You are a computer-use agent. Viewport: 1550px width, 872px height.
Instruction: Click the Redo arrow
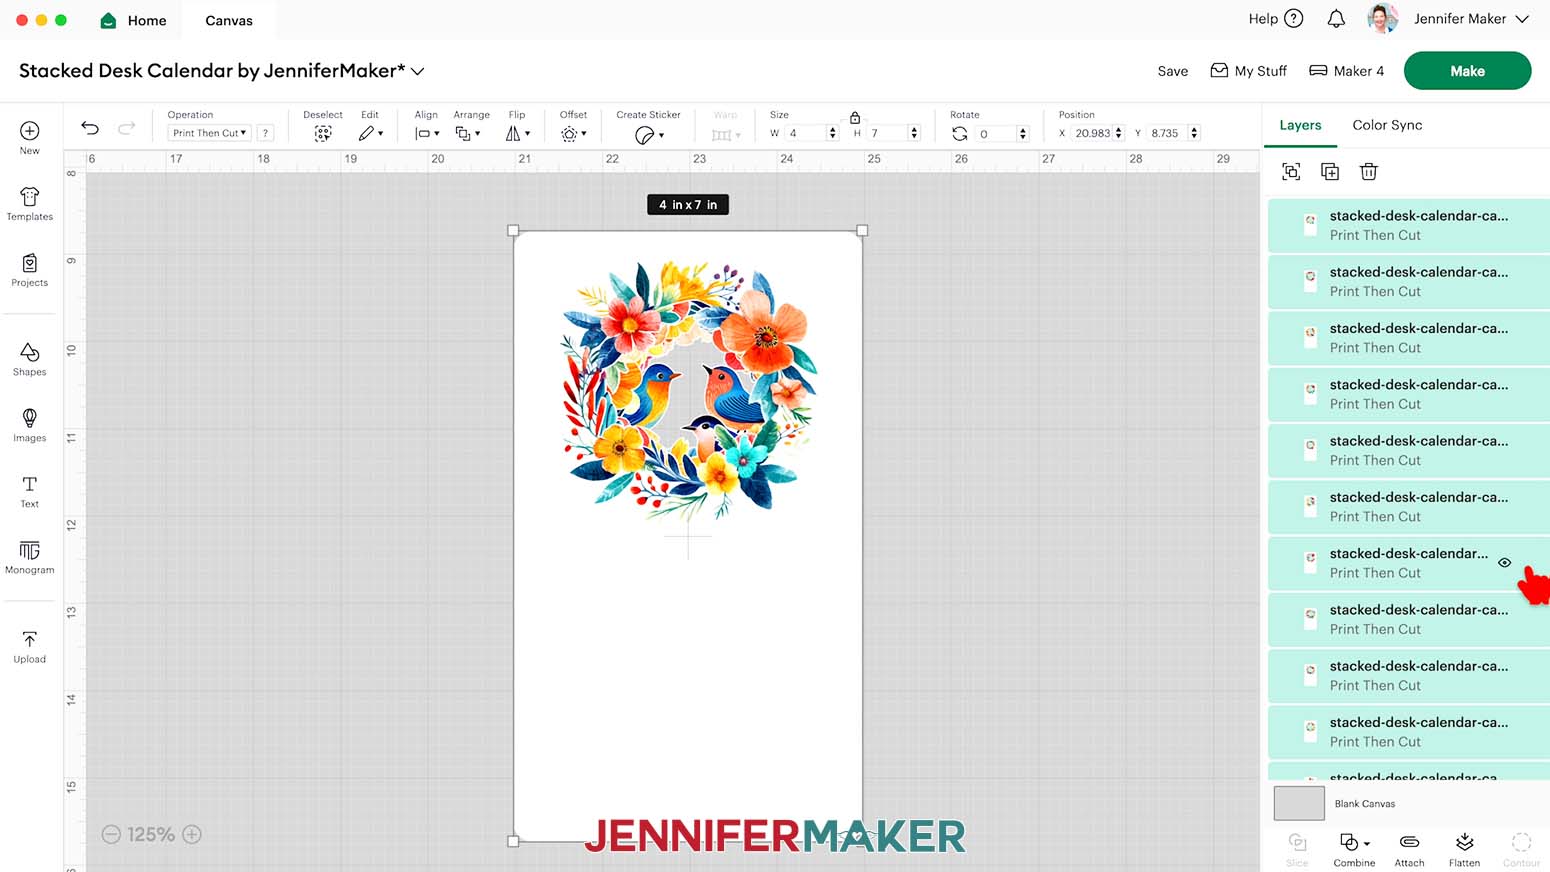click(x=127, y=127)
